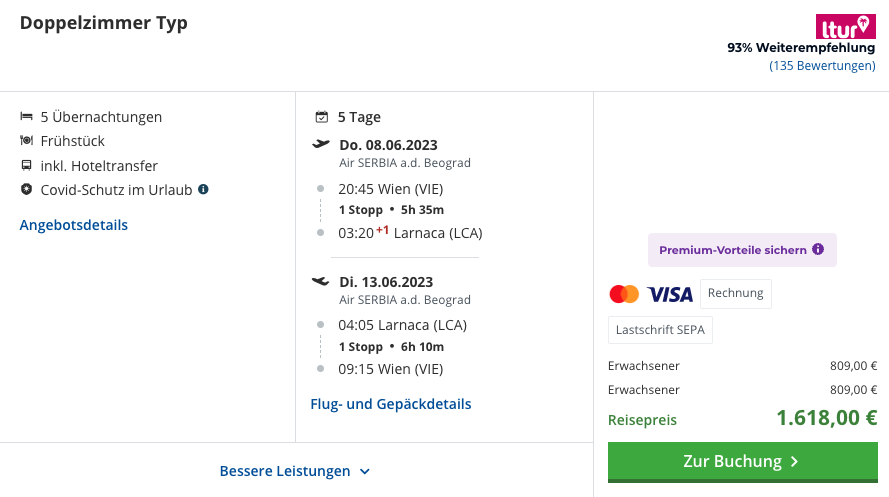
Task: Open Angebotsdetails link
Action: point(74,225)
